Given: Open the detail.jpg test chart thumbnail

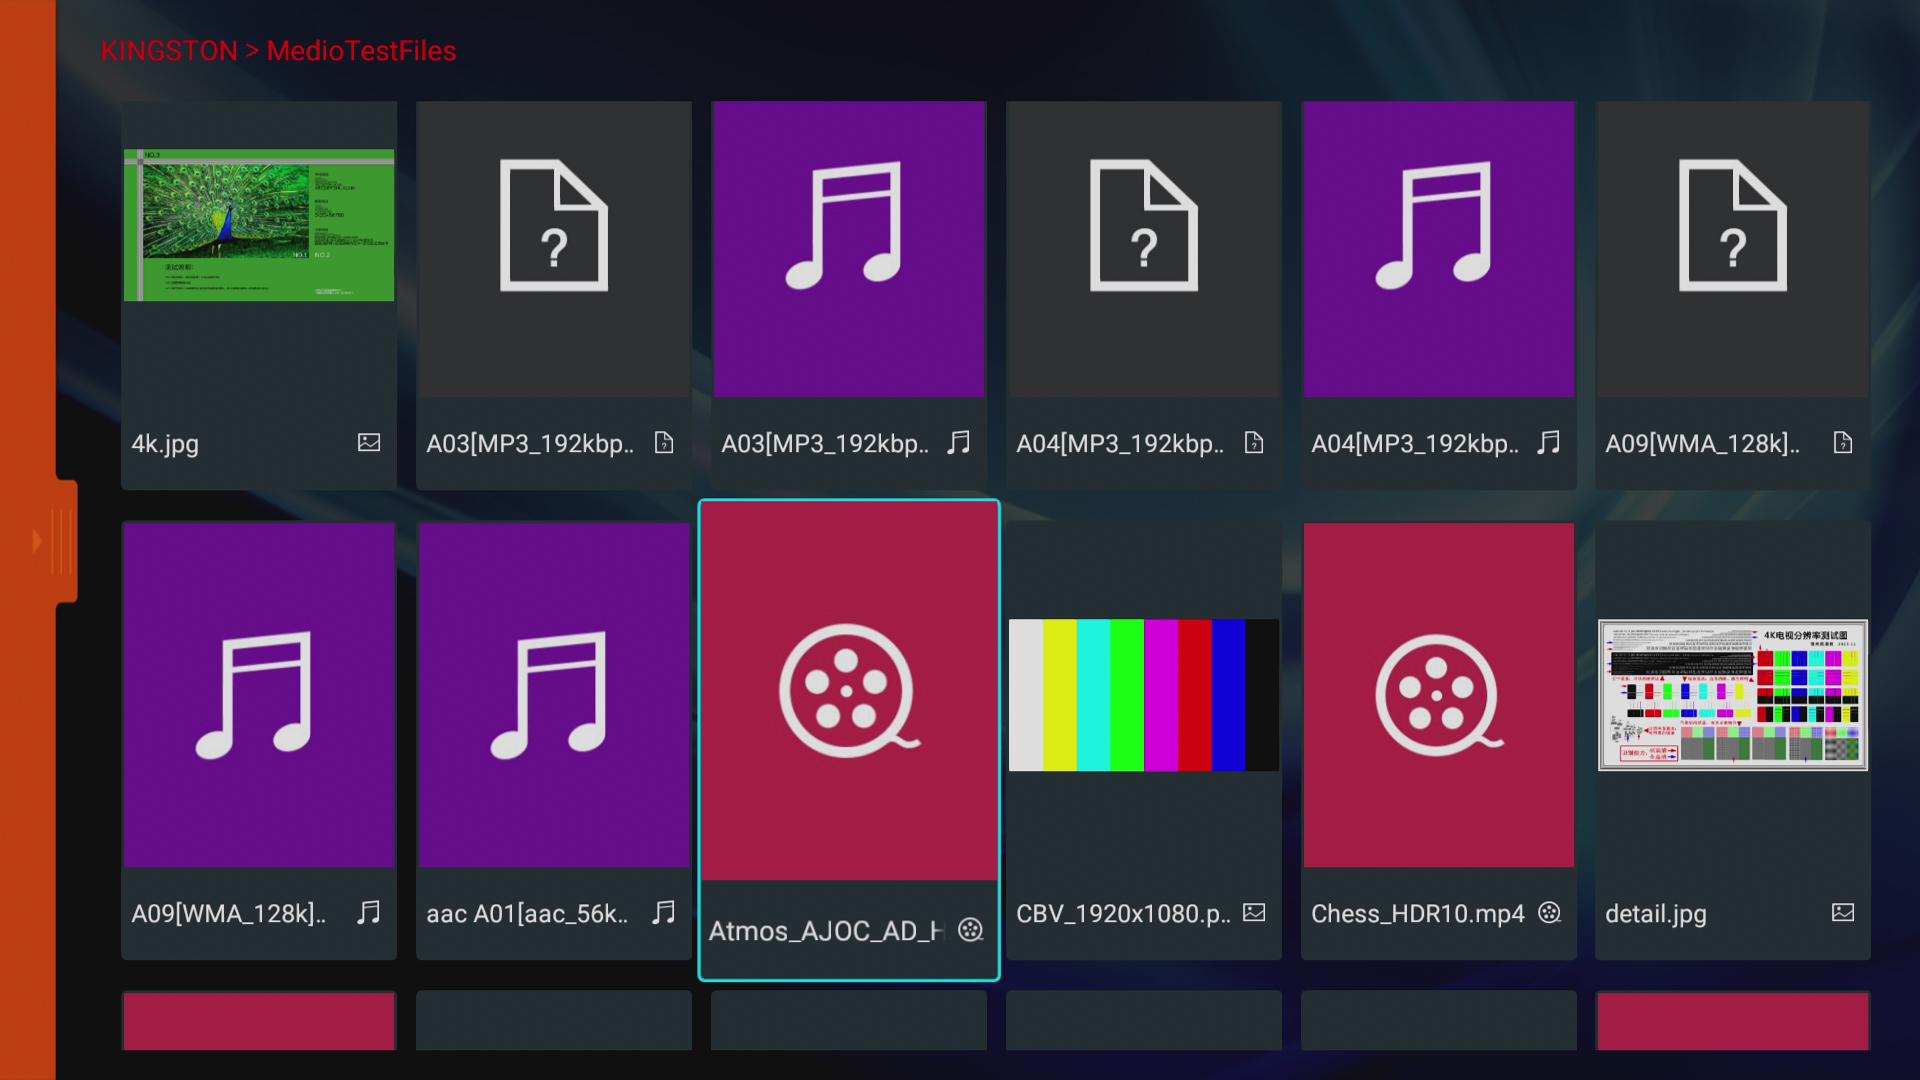Looking at the screenshot, I should (x=1733, y=695).
